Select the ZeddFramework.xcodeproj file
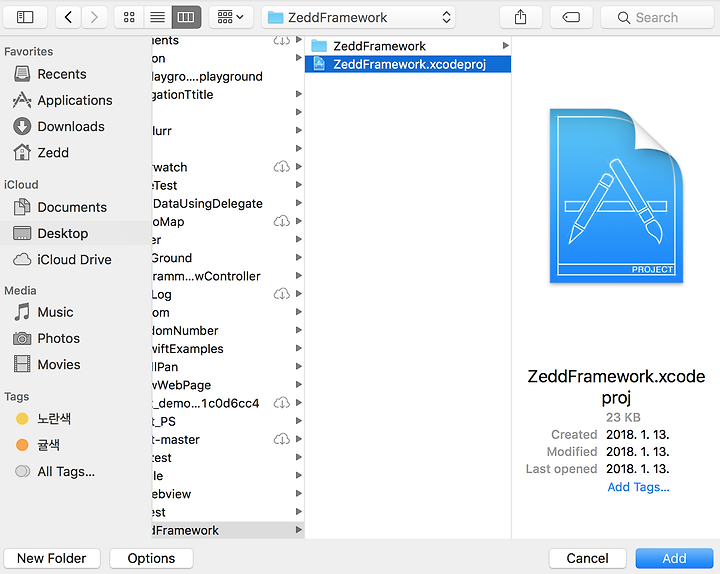This screenshot has height=574, width=720. pyautogui.click(x=408, y=64)
